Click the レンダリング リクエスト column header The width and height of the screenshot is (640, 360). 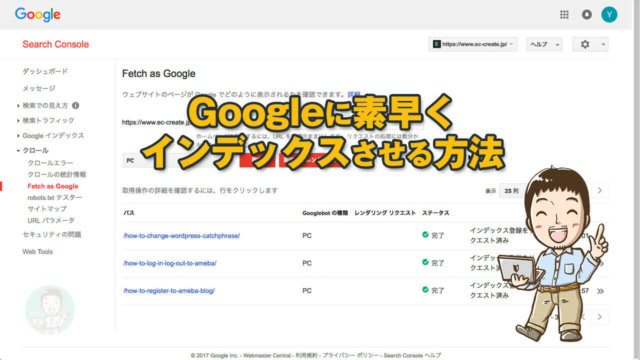pos(385,213)
